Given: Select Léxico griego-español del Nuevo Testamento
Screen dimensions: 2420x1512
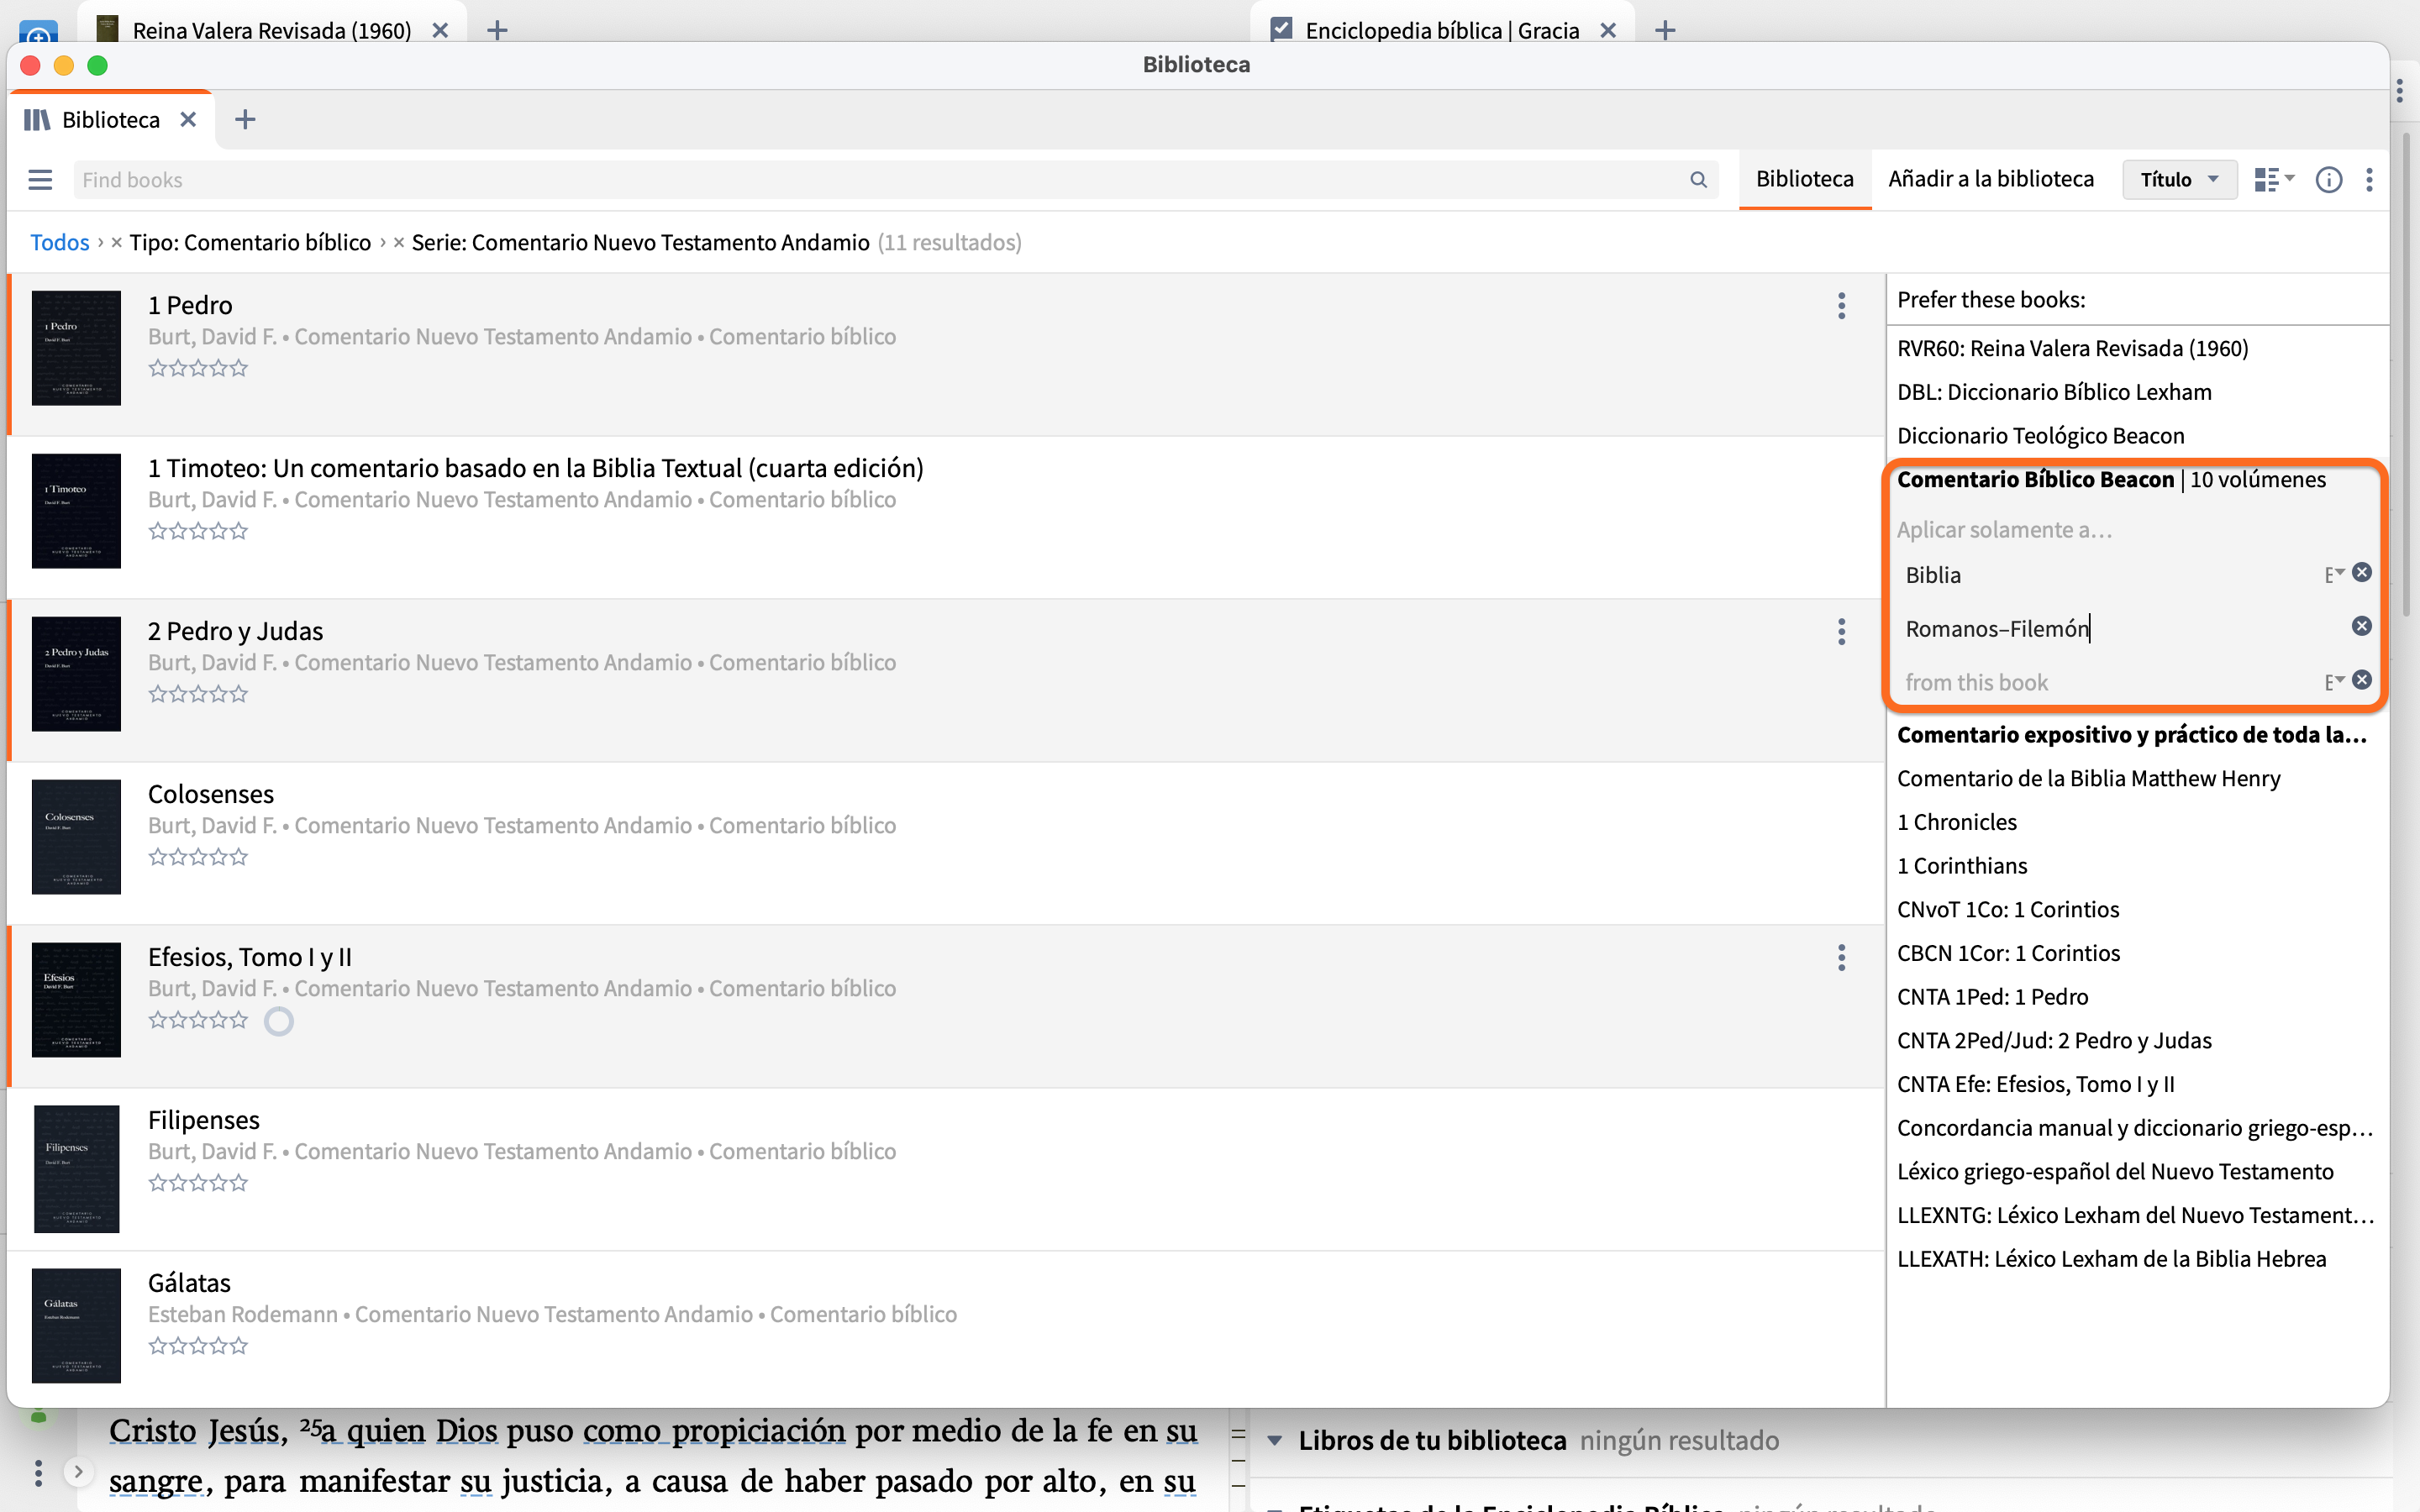Looking at the screenshot, I should click(x=2115, y=1172).
